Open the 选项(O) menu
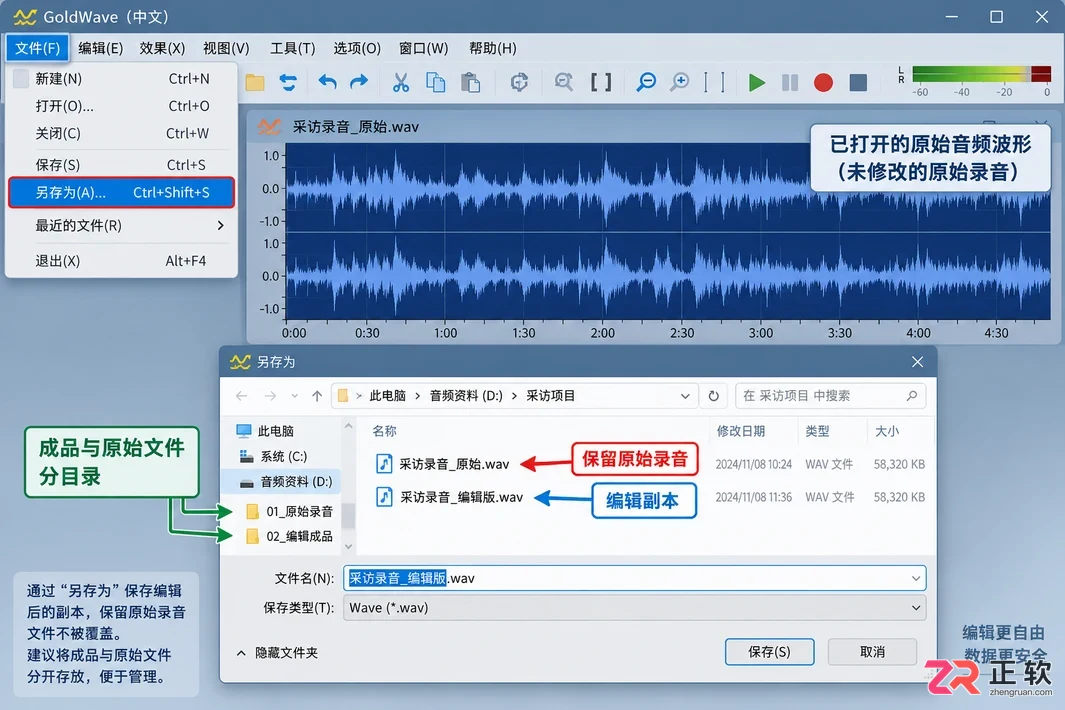 click(357, 48)
